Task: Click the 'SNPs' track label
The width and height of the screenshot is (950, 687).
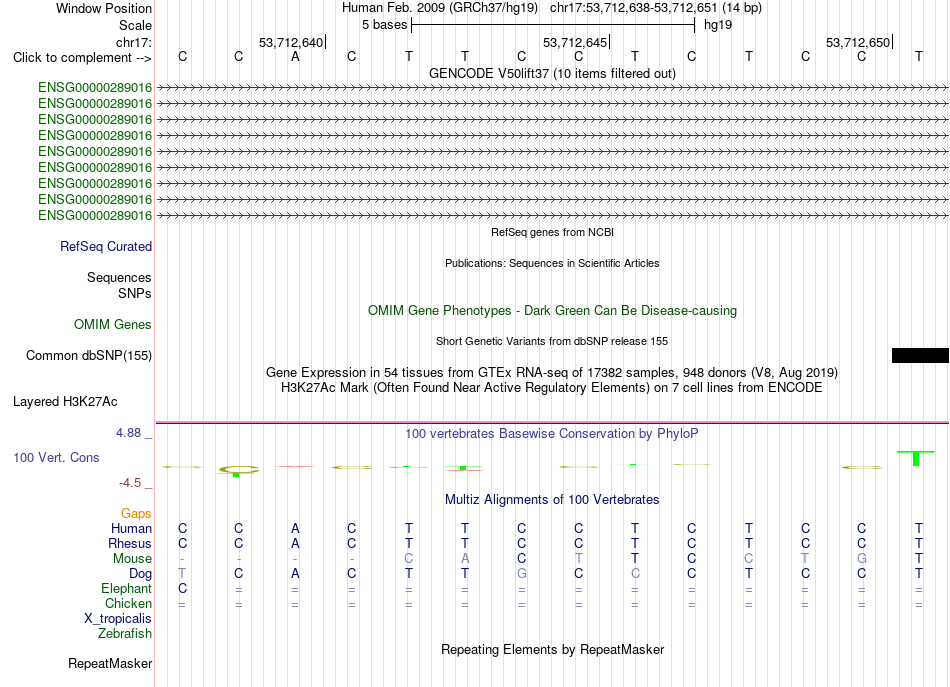Action: [x=135, y=293]
